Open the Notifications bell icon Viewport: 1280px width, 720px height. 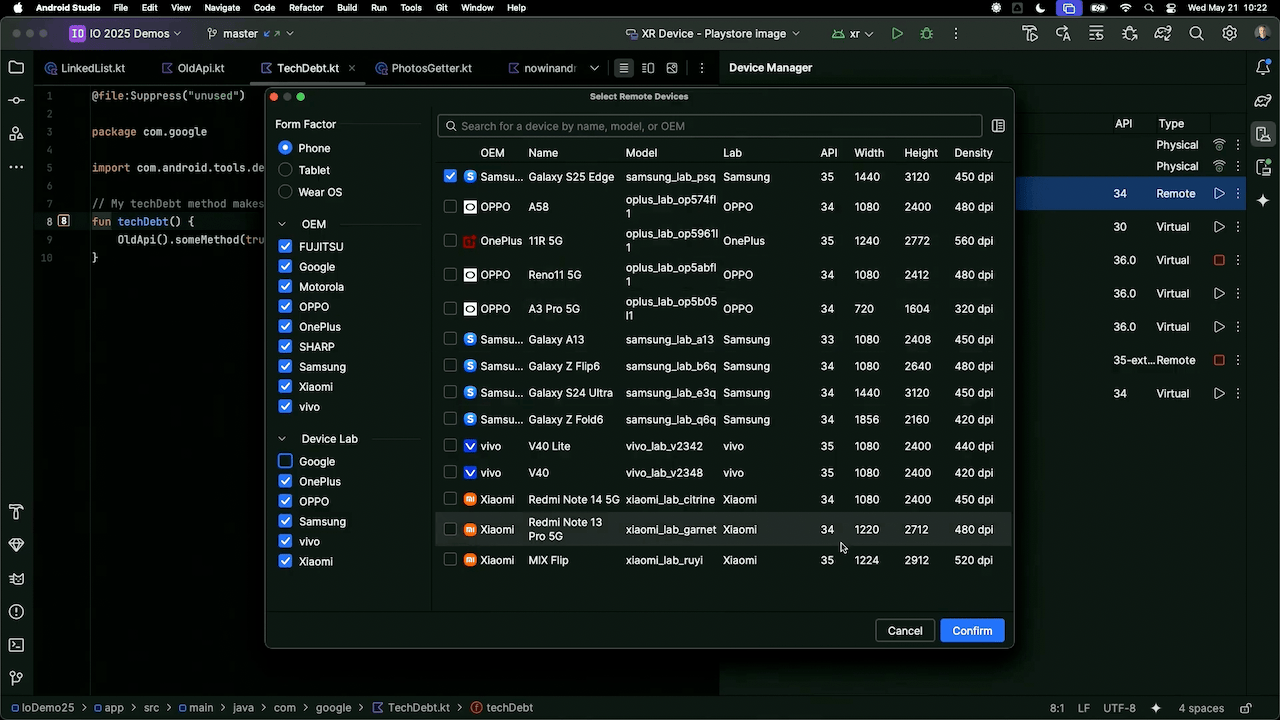[x=1263, y=68]
